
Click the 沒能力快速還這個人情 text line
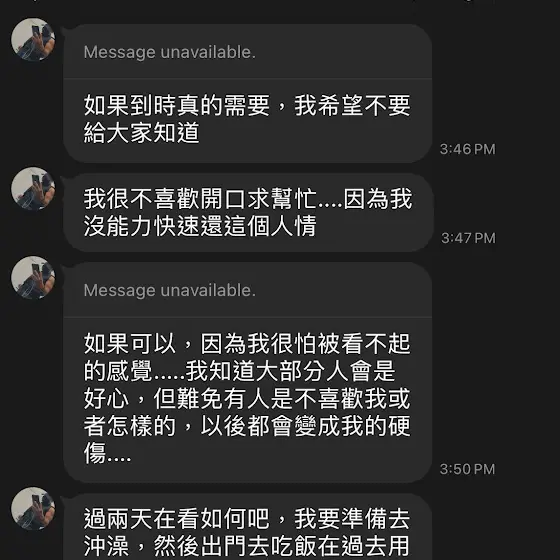click(200, 226)
